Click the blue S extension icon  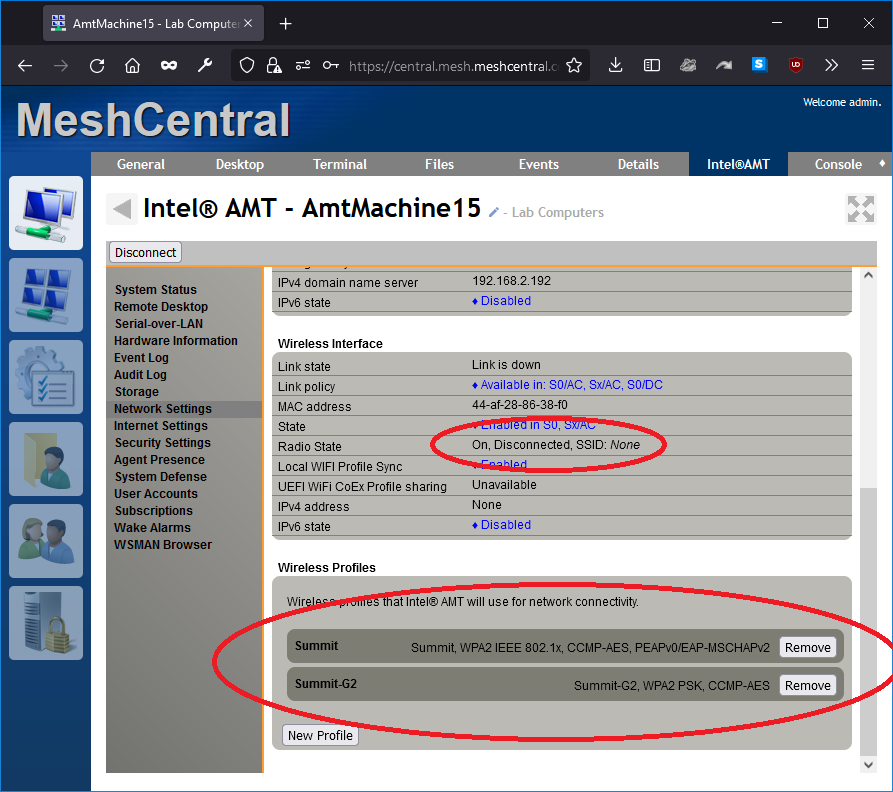tap(759, 65)
